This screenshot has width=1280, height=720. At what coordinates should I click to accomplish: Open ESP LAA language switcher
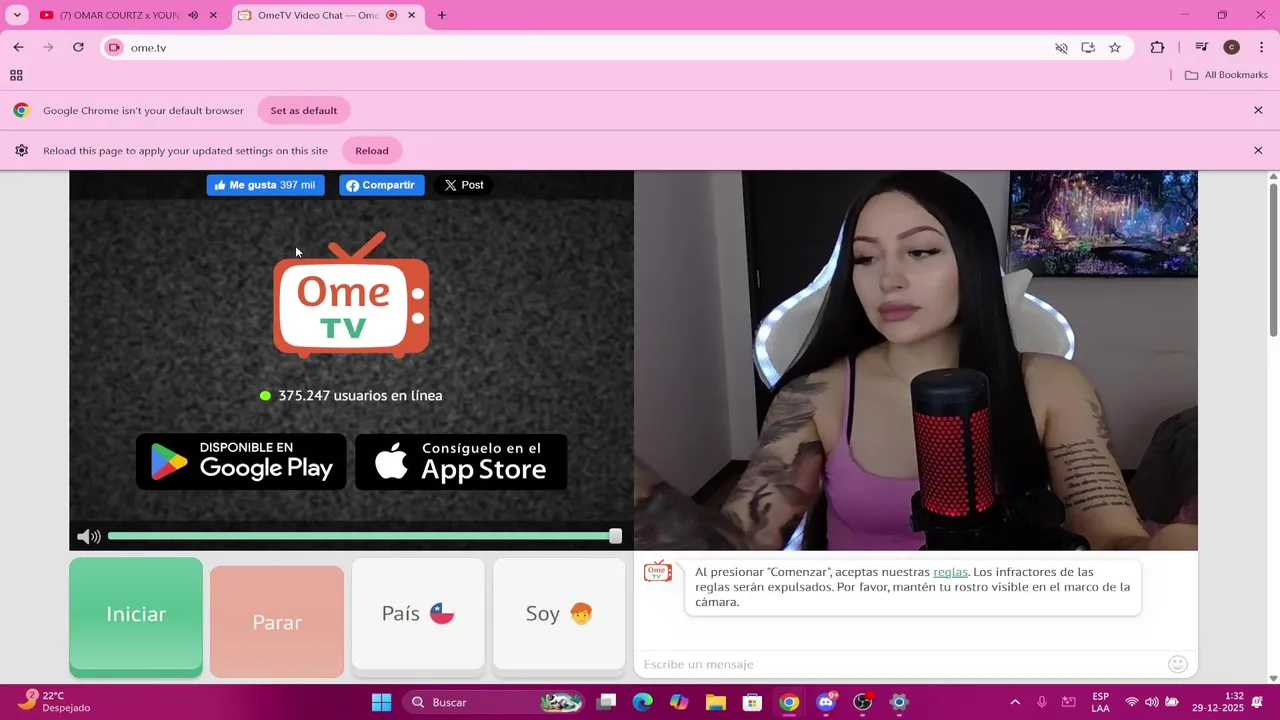[1100, 702]
